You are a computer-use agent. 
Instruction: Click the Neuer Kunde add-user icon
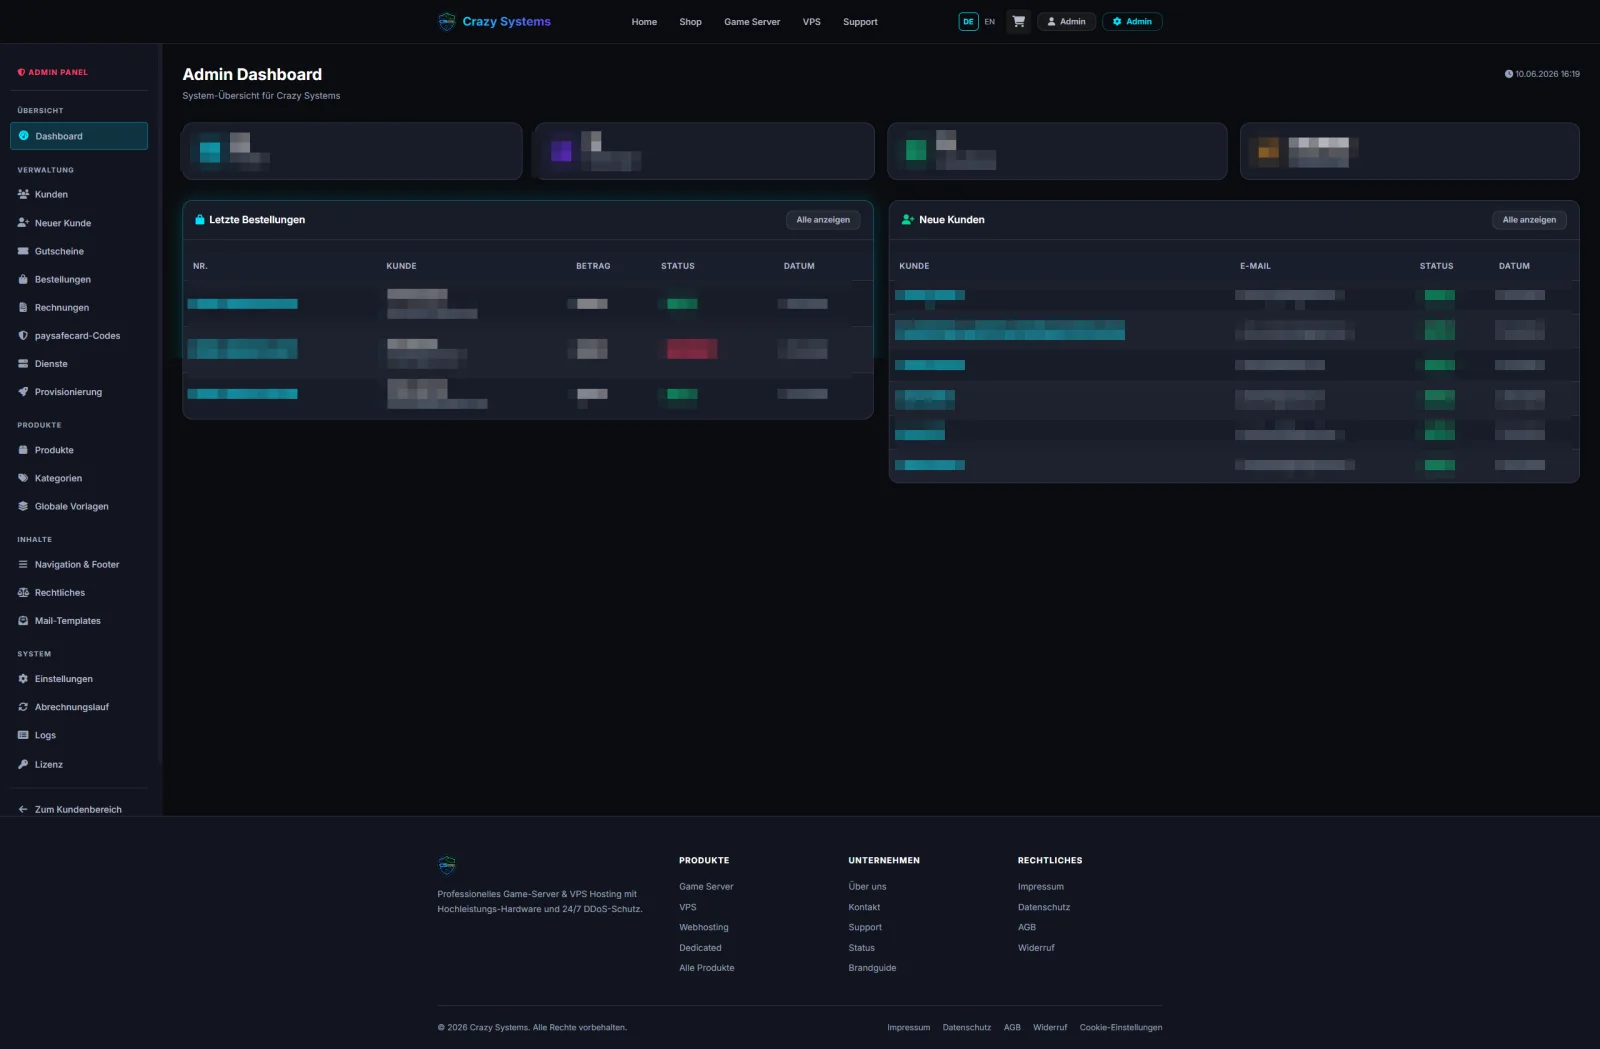(23, 223)
